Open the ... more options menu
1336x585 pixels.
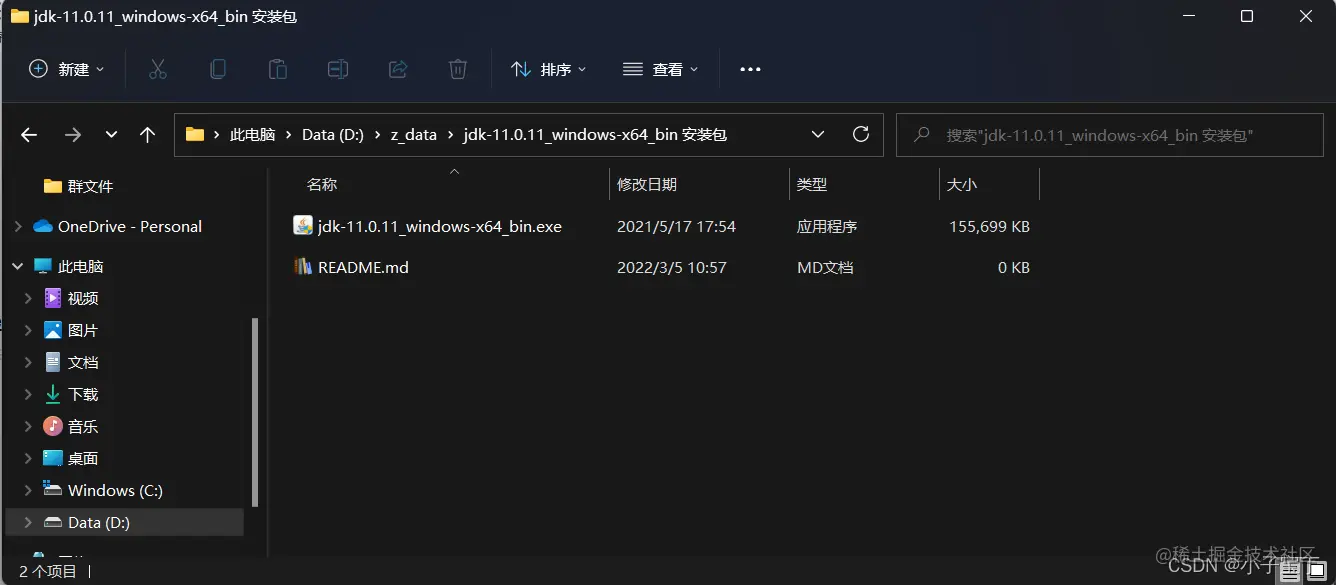coord(750,68)
